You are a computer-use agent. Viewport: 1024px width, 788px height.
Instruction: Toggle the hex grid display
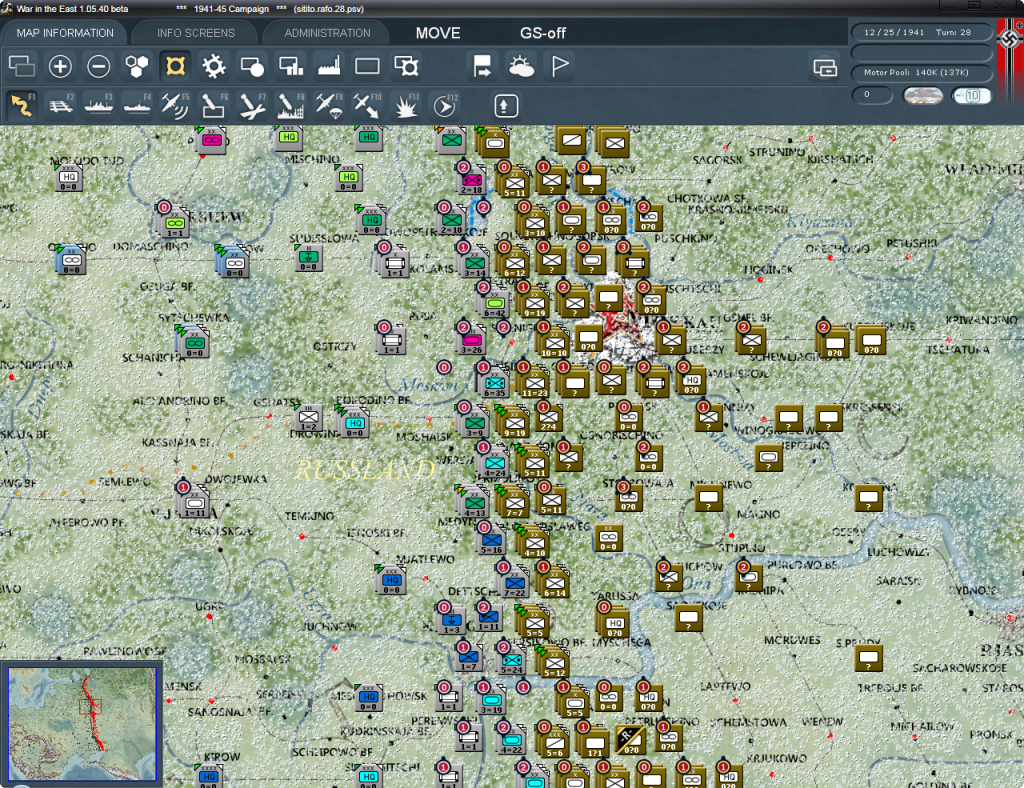(x=137, y=66)
